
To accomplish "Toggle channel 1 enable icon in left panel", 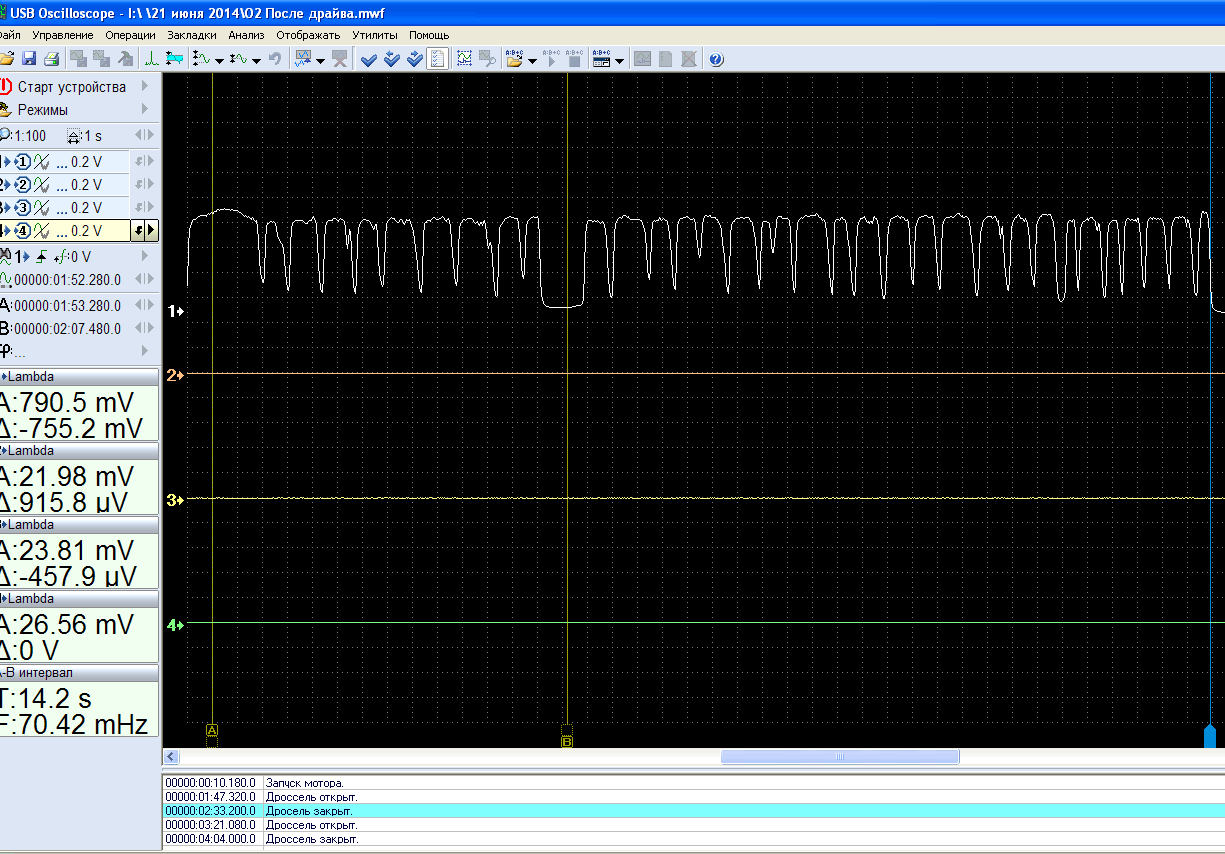I will tap(24, 162).
